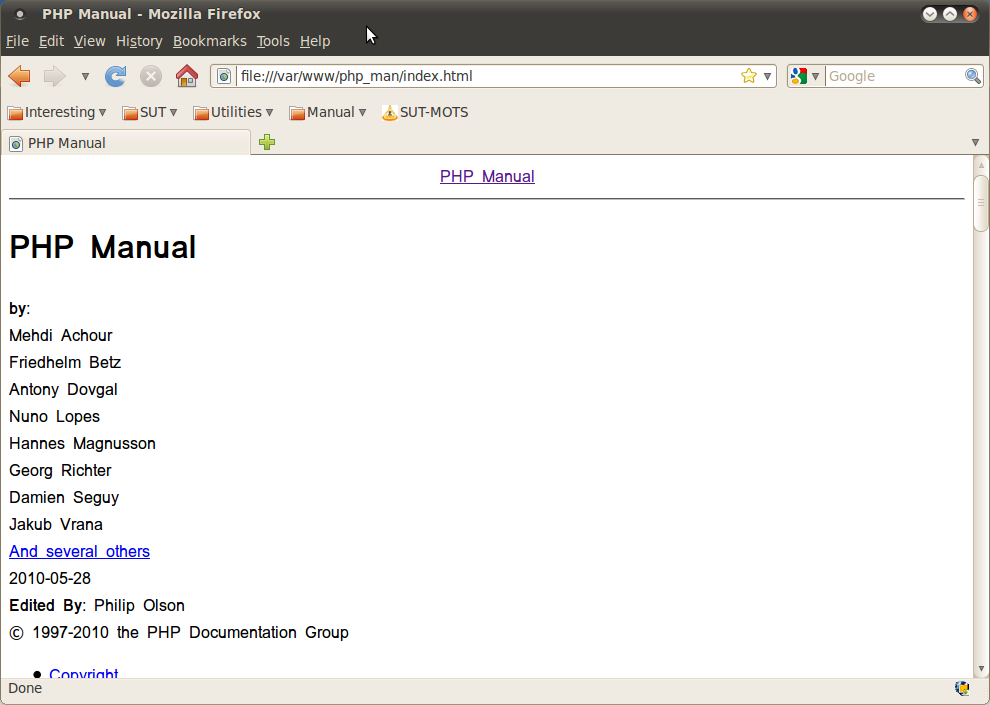Open the View menu
Viewport: 990px width, 705px height.
coord(90,41)
